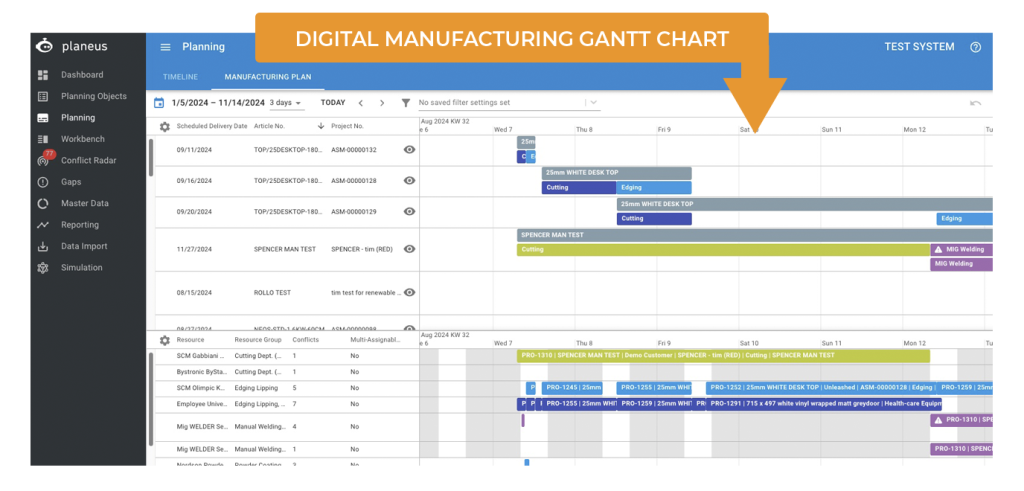1024x491 pixels.
Task: Sort by Article No. arrow
Action: [321, 126]
